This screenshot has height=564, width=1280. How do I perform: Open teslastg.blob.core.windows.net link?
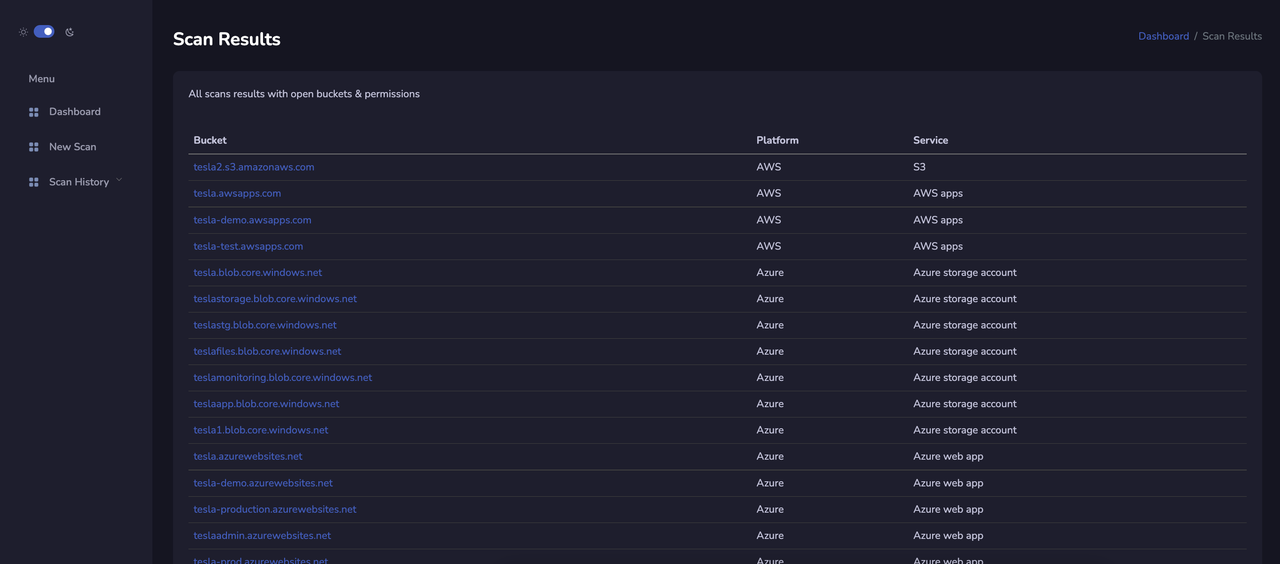[x=265, y=325]
